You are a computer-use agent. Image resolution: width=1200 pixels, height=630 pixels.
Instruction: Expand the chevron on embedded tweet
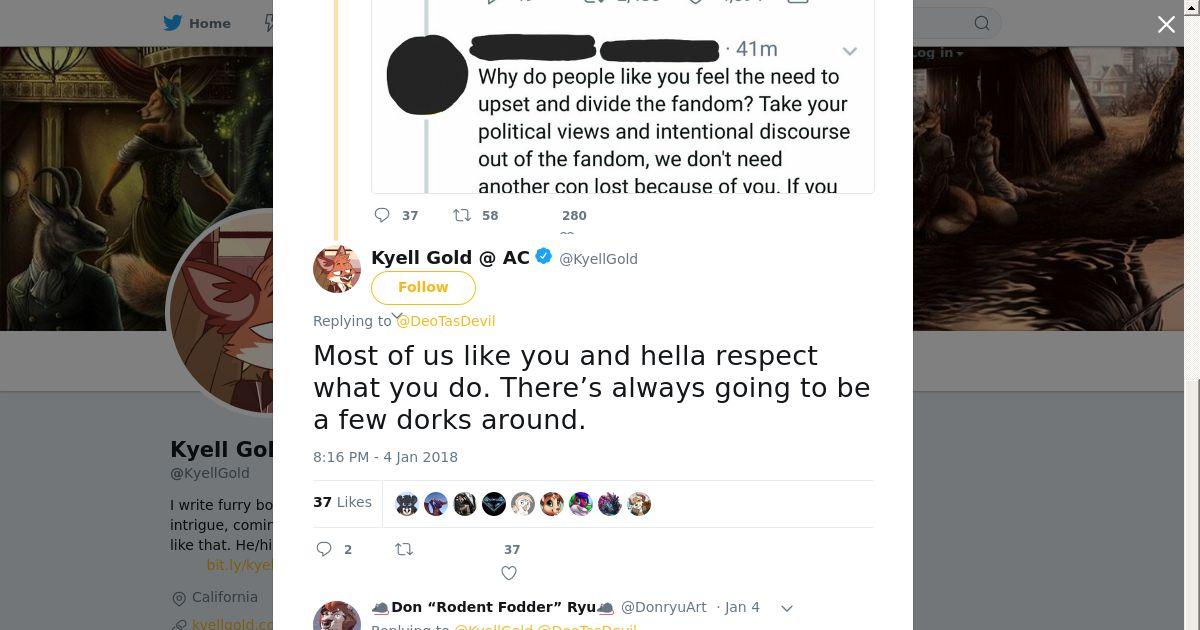click(849, 51)
